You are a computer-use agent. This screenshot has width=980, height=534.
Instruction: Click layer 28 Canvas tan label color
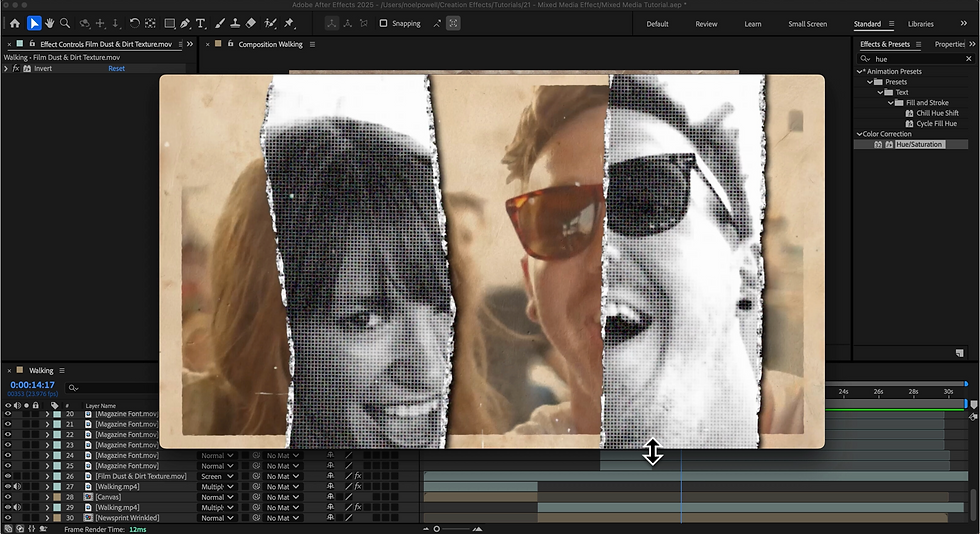tap(57, 497)
